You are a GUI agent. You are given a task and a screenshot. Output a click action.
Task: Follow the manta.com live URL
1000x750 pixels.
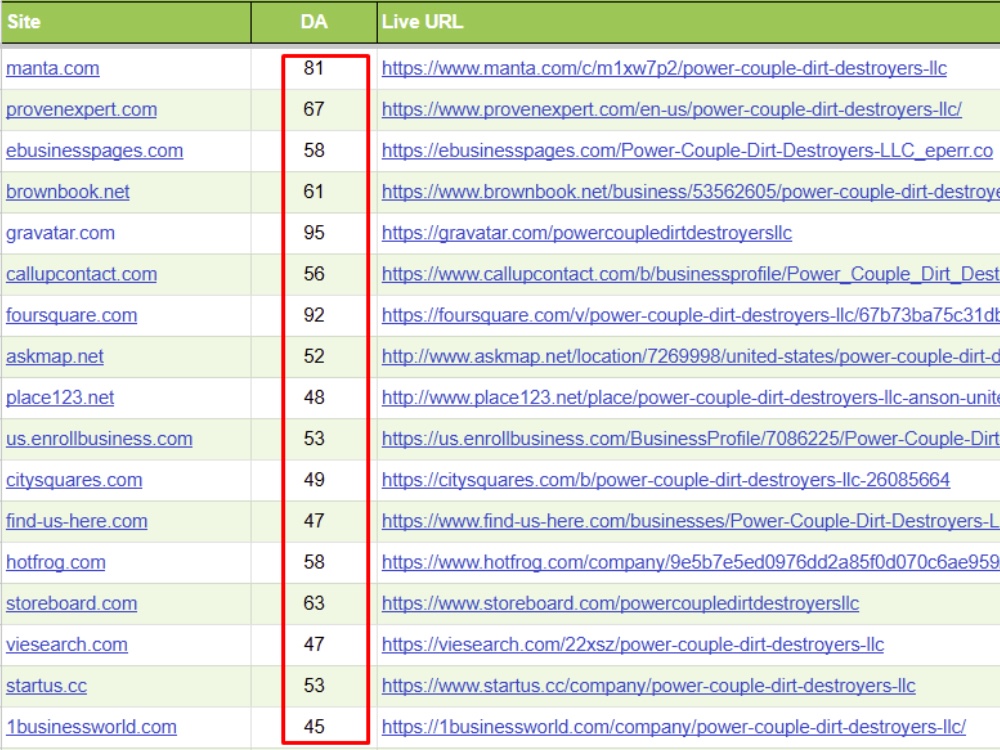[665, 68]
